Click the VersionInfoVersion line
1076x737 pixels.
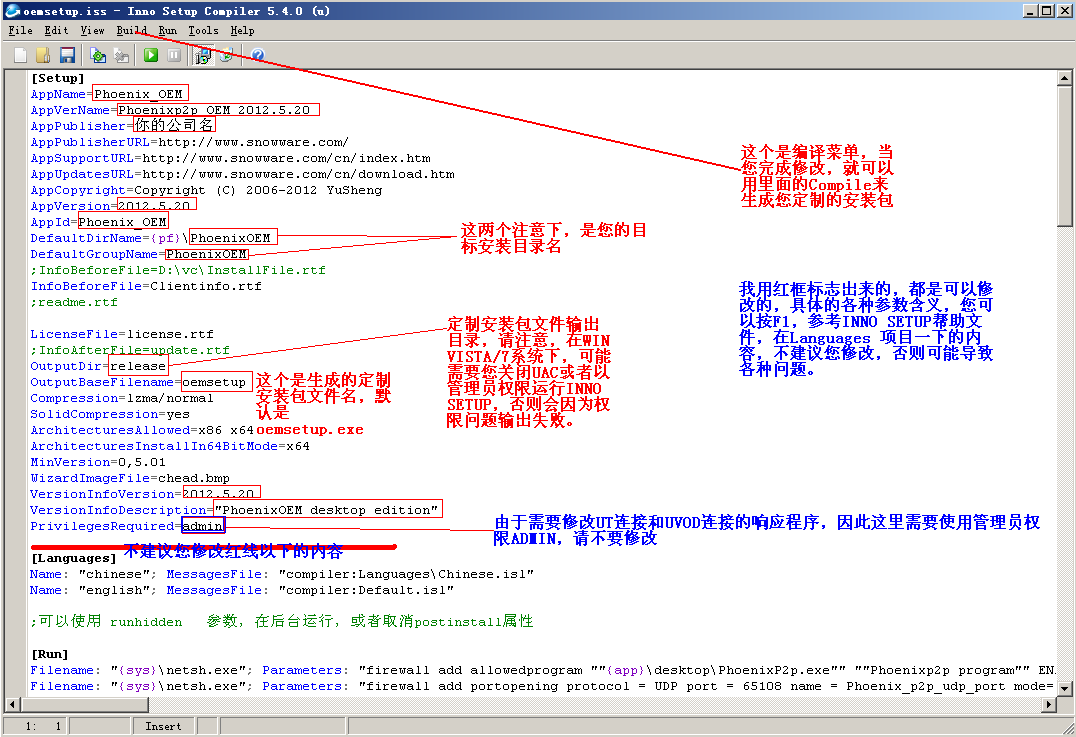(x=145, y=493)
